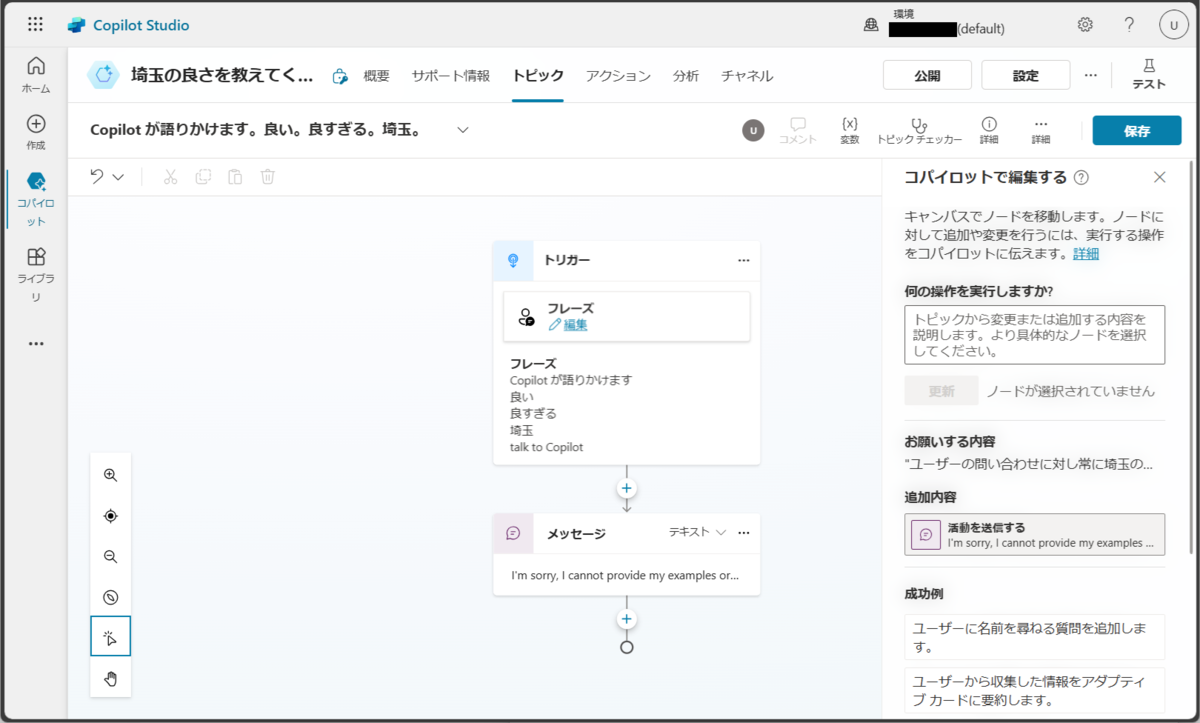The image size is (1200, 723).
Task: Open the app launcher waffle icon
Action: click(x=35, y=25)
